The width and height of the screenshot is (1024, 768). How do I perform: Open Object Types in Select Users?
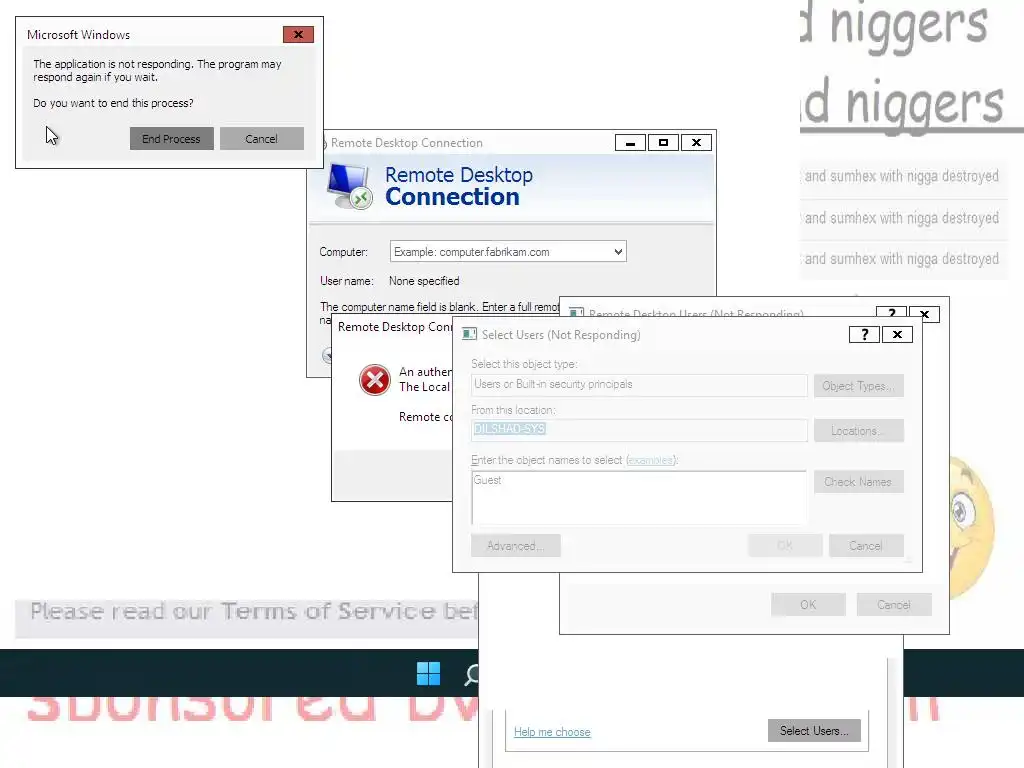(x=859, y=385)
